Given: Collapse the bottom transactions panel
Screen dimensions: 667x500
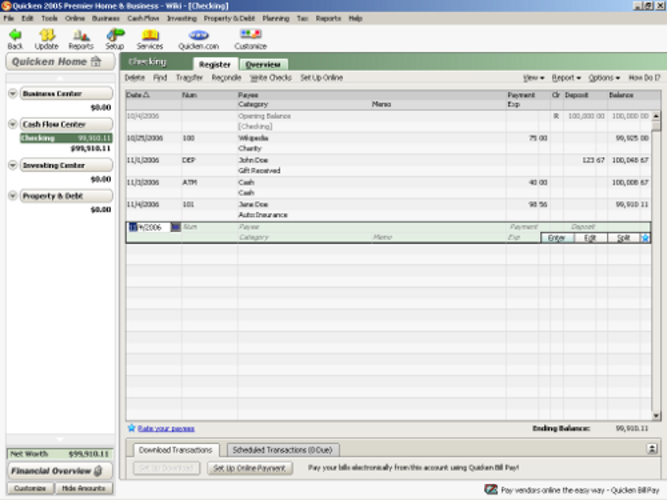Looking at the screenshot, I should (652, 449).
